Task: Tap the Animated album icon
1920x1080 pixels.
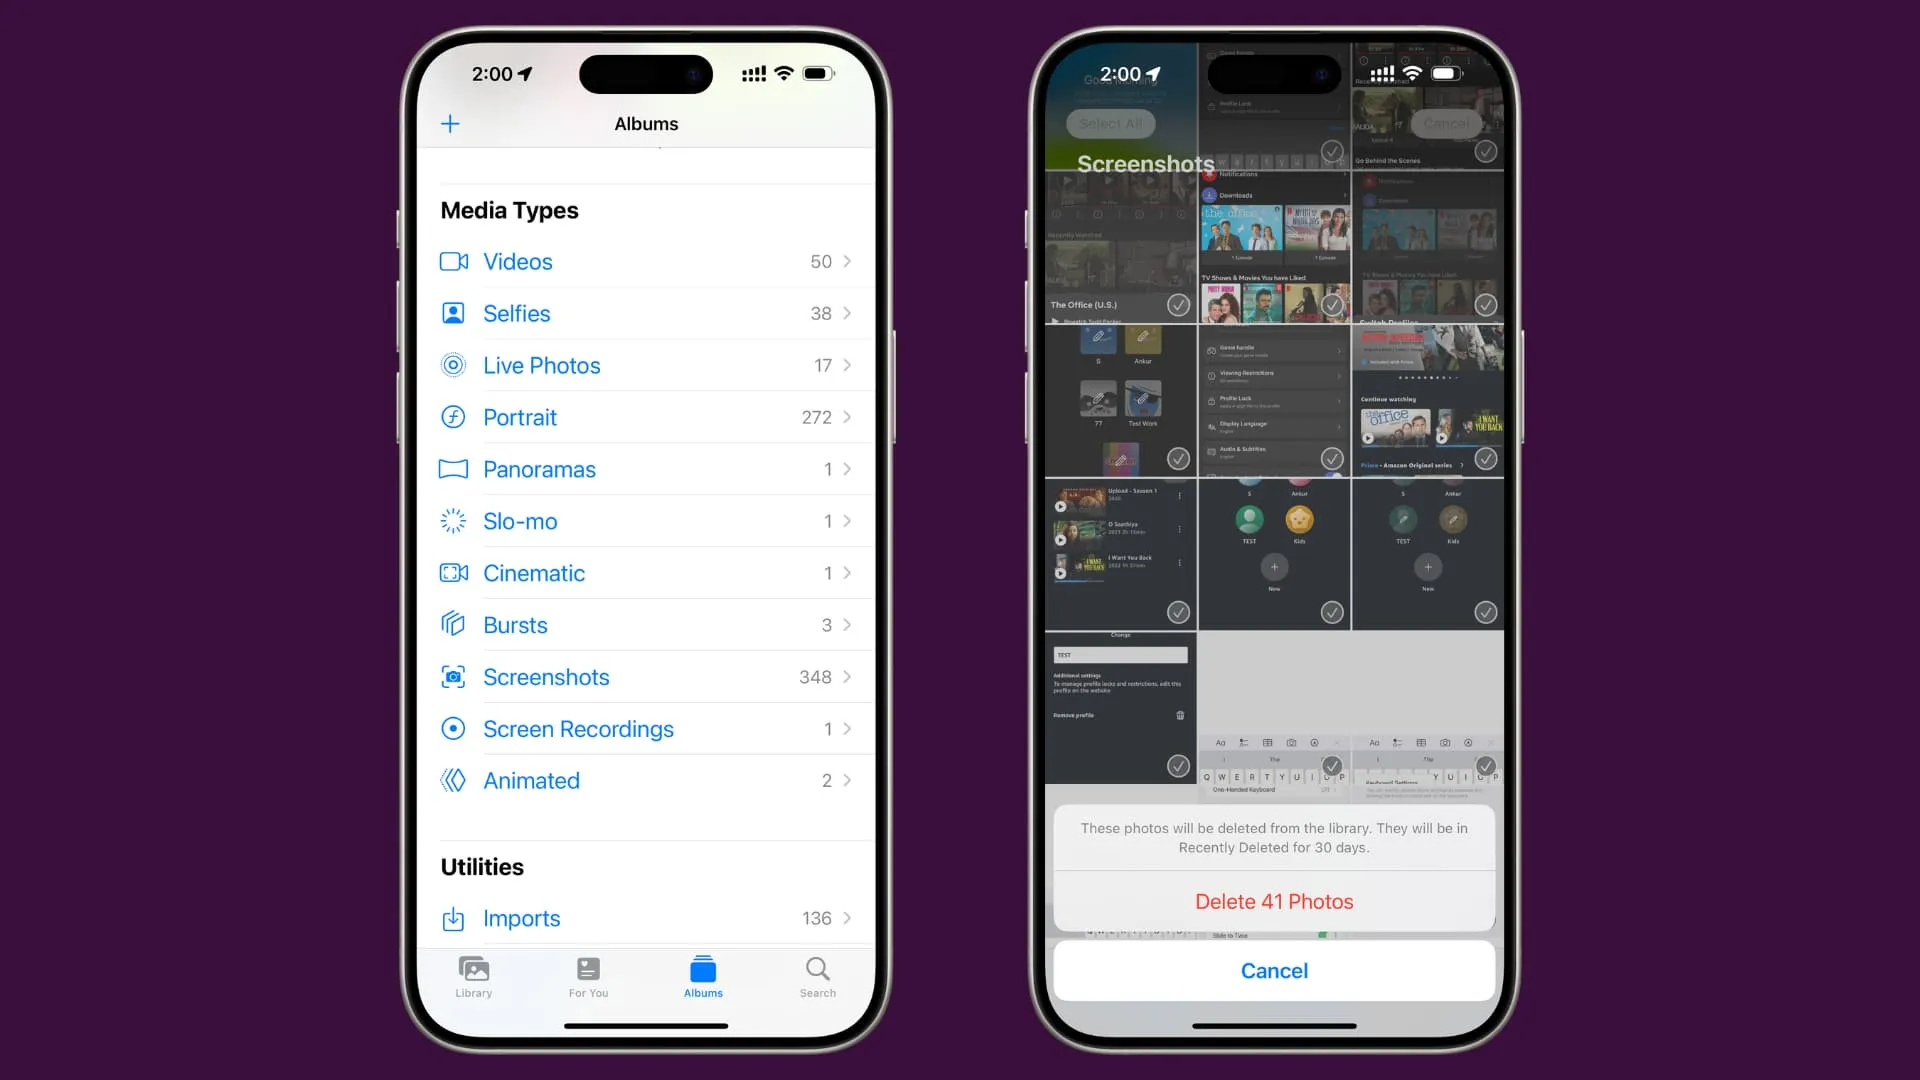Action: 454,781
